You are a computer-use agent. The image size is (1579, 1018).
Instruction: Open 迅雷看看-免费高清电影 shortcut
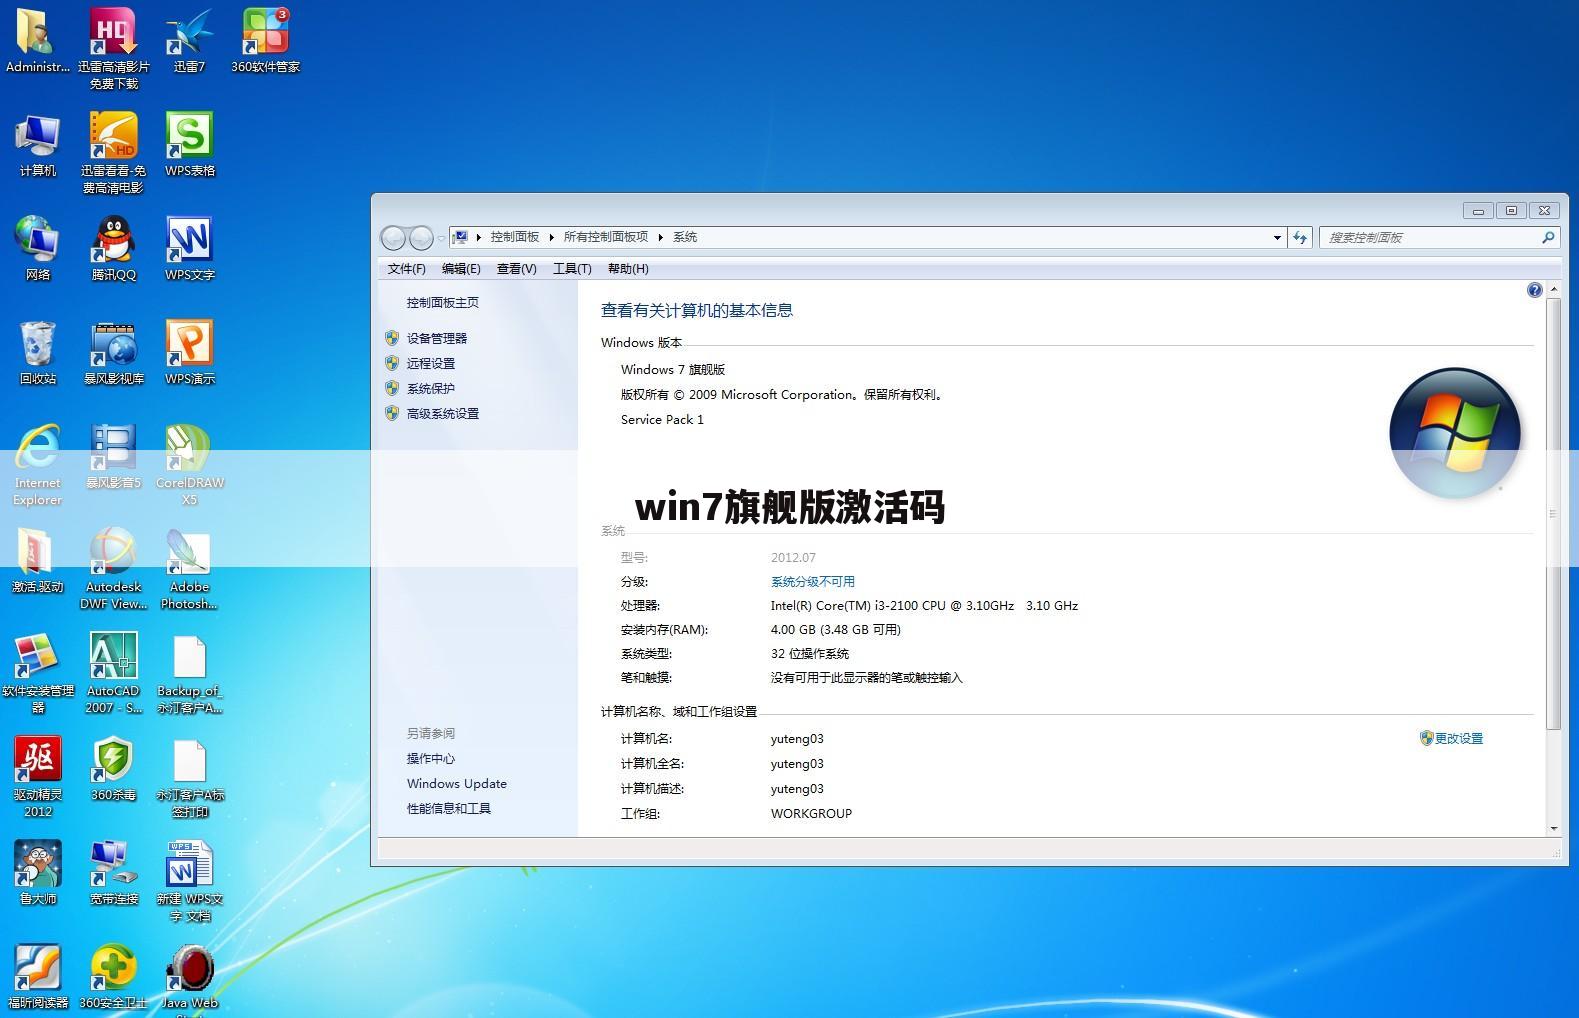(113, 152)
